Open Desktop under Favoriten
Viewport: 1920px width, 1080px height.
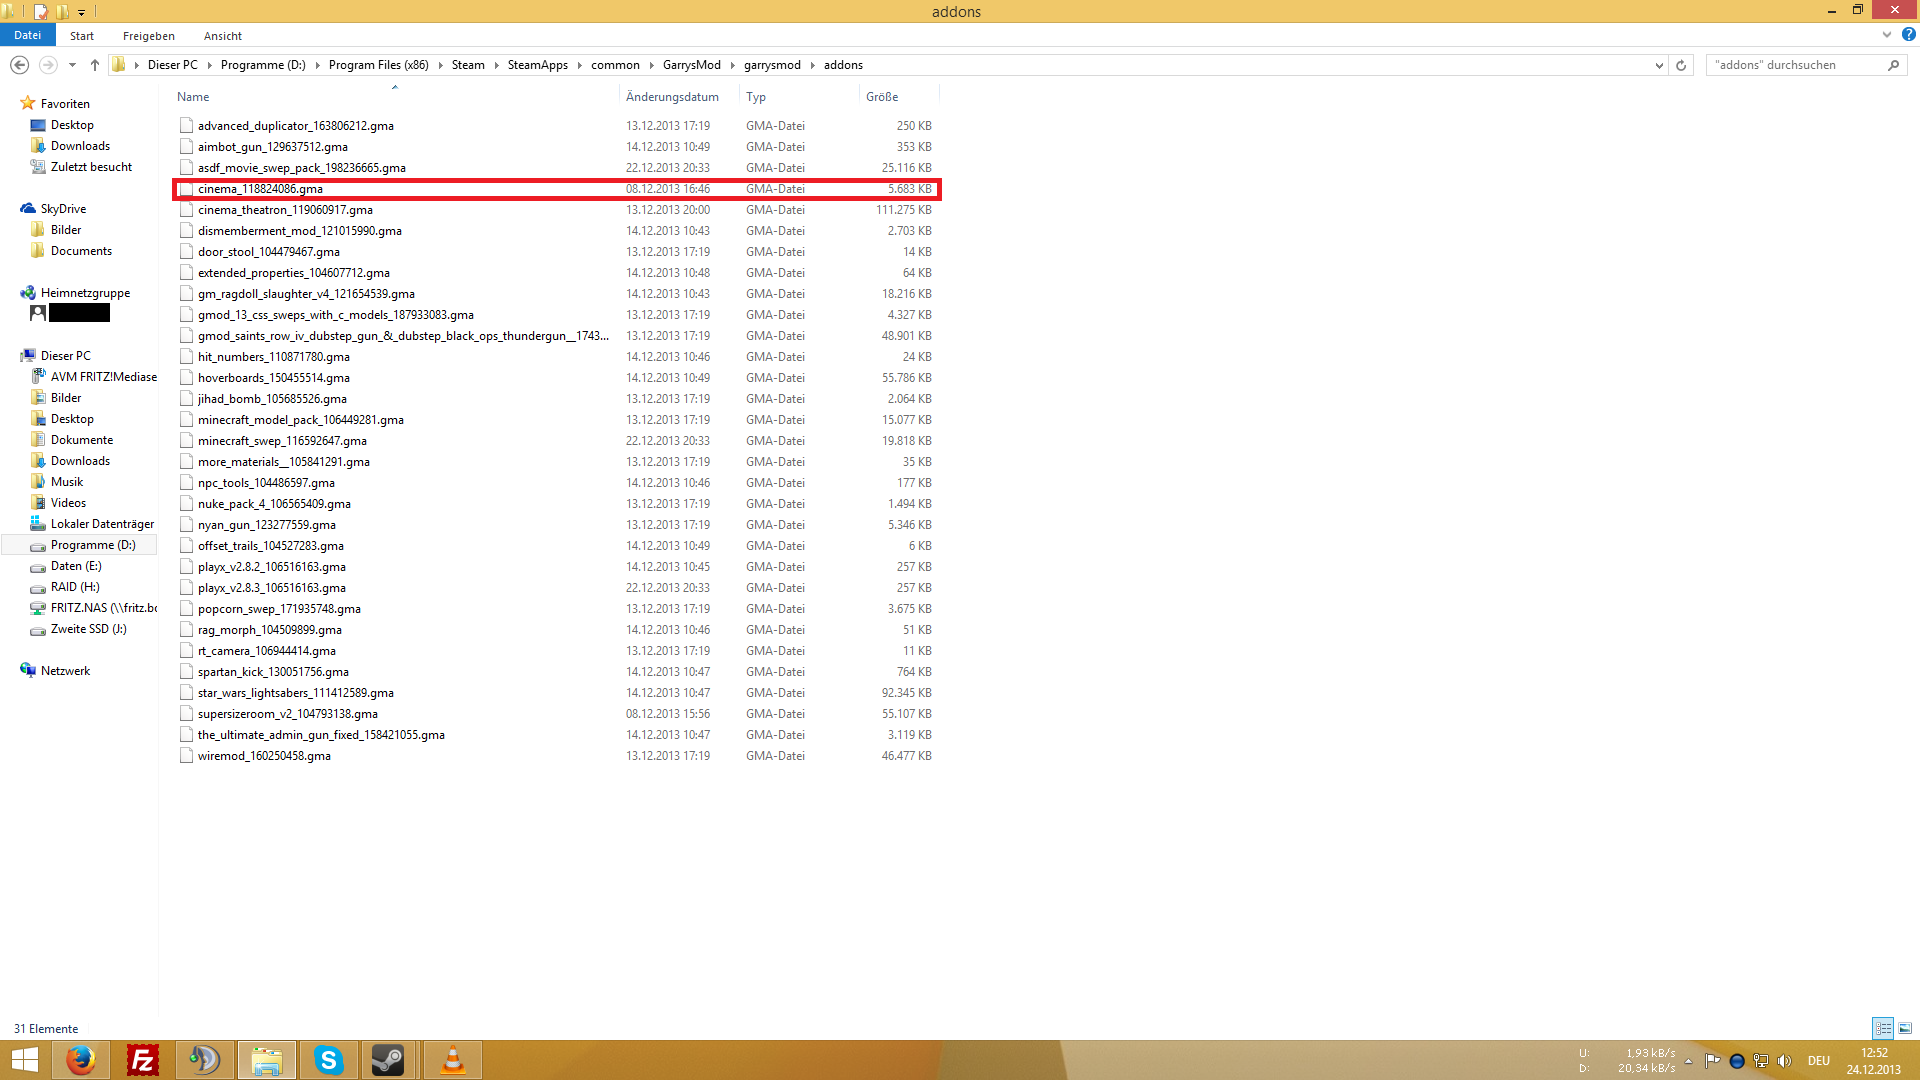[72, 125]
